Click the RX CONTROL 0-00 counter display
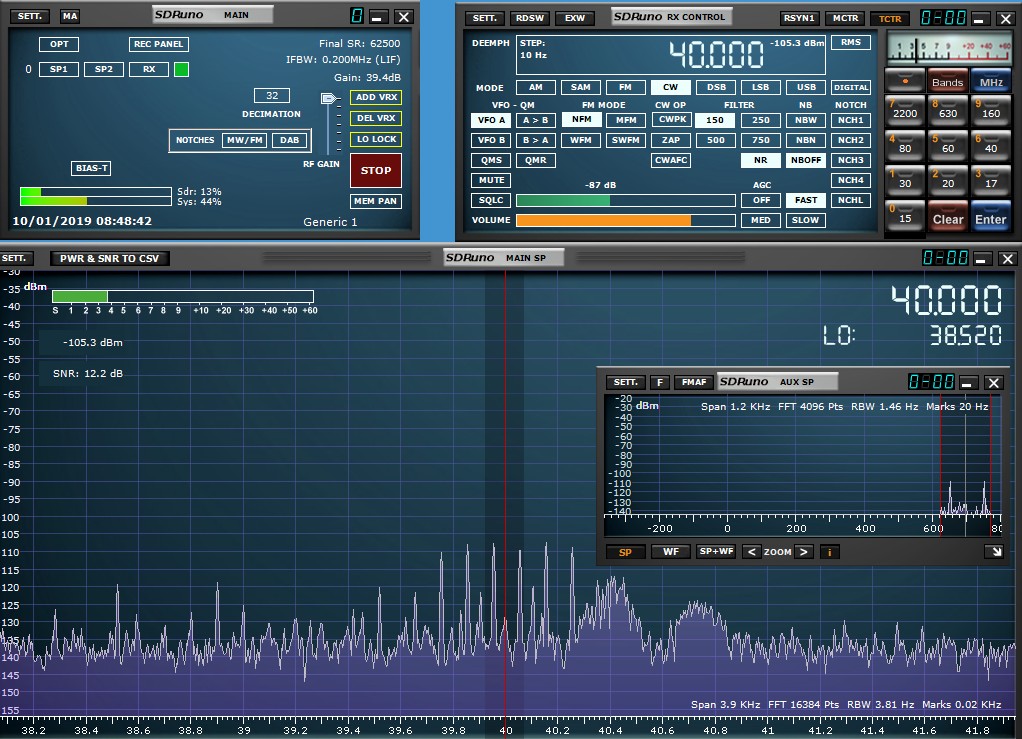This screenshot has width=1022, height=739. click(x=943, y=18)
